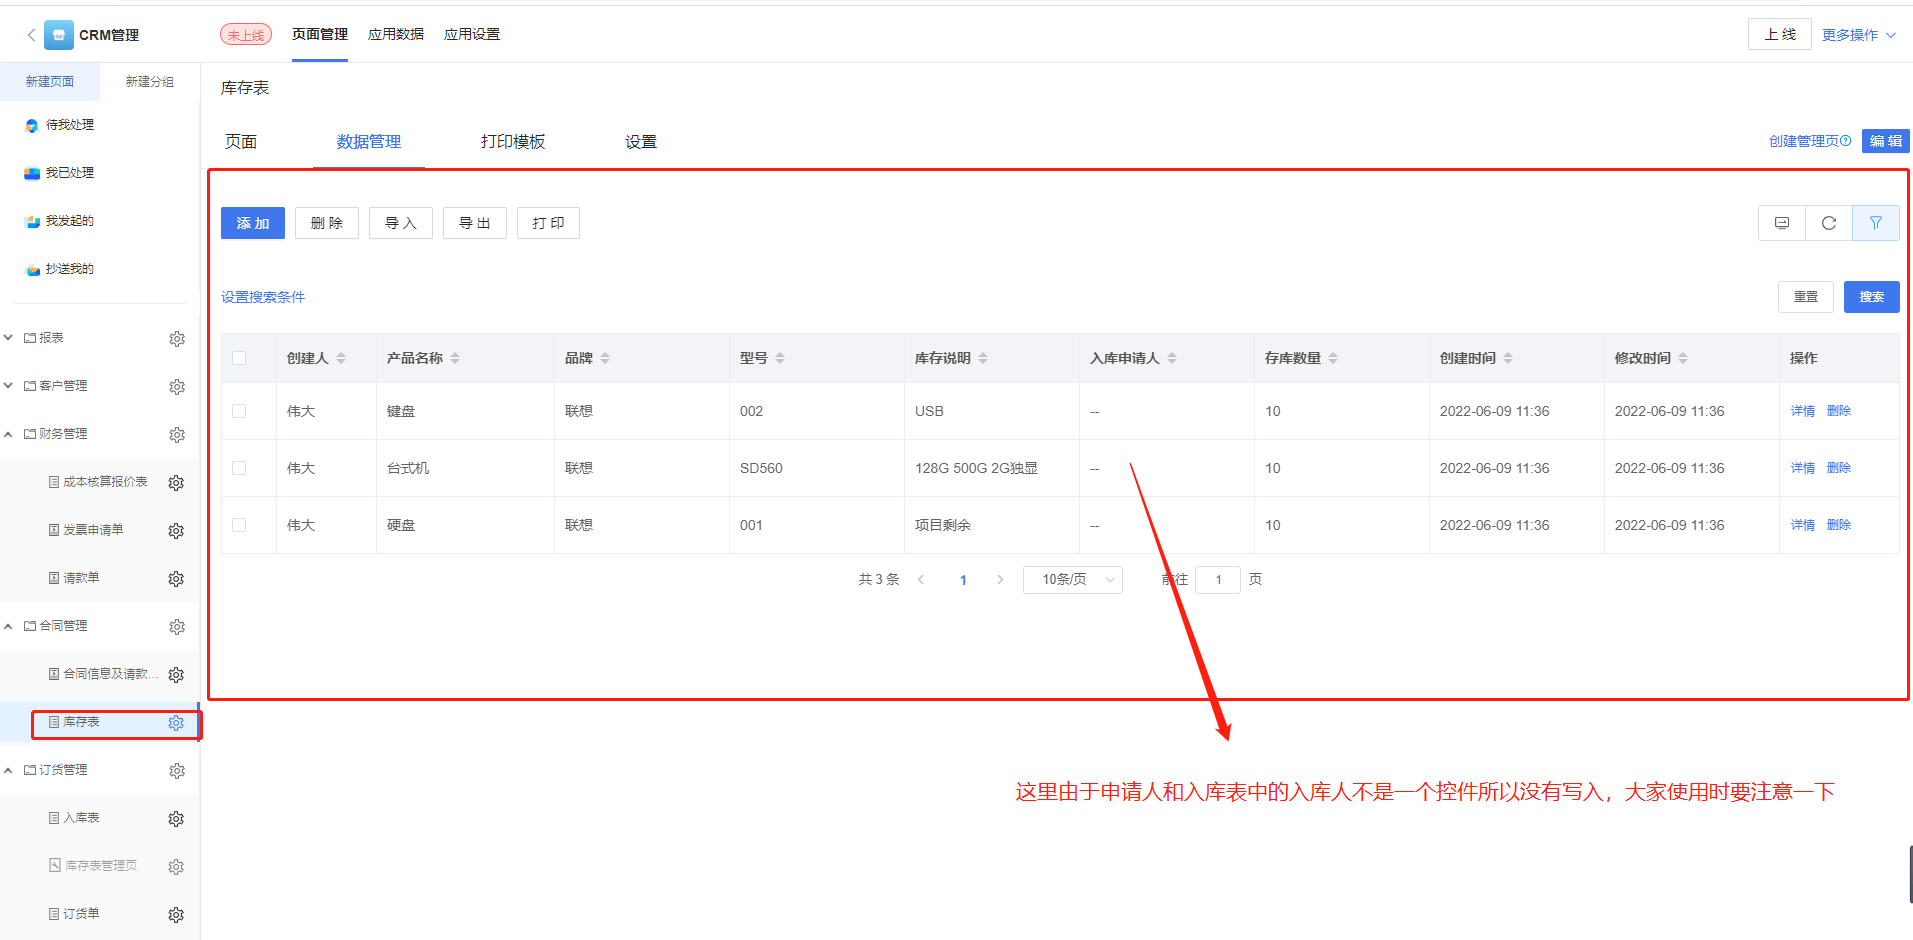The height and width of the screenshot is (940, 1913).
Task: Check the 台式机 row checkbox
Action: 239,468
